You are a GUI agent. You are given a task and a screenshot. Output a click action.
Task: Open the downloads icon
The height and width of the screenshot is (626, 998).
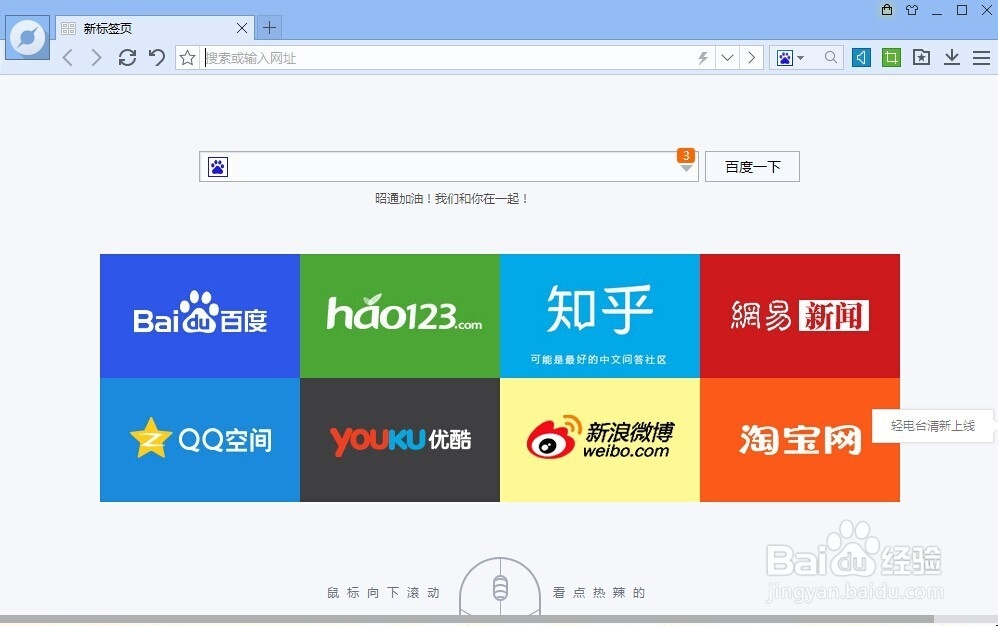(x=952, y=58)
